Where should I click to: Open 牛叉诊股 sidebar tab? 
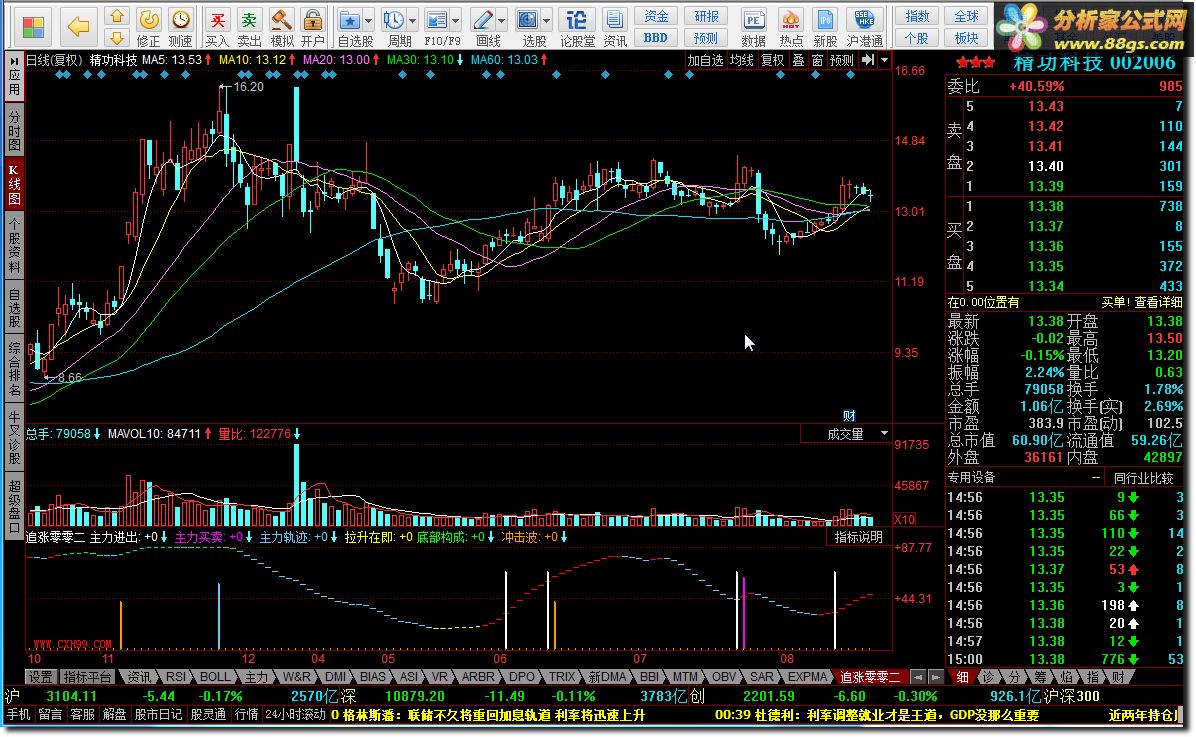(14, 438)
